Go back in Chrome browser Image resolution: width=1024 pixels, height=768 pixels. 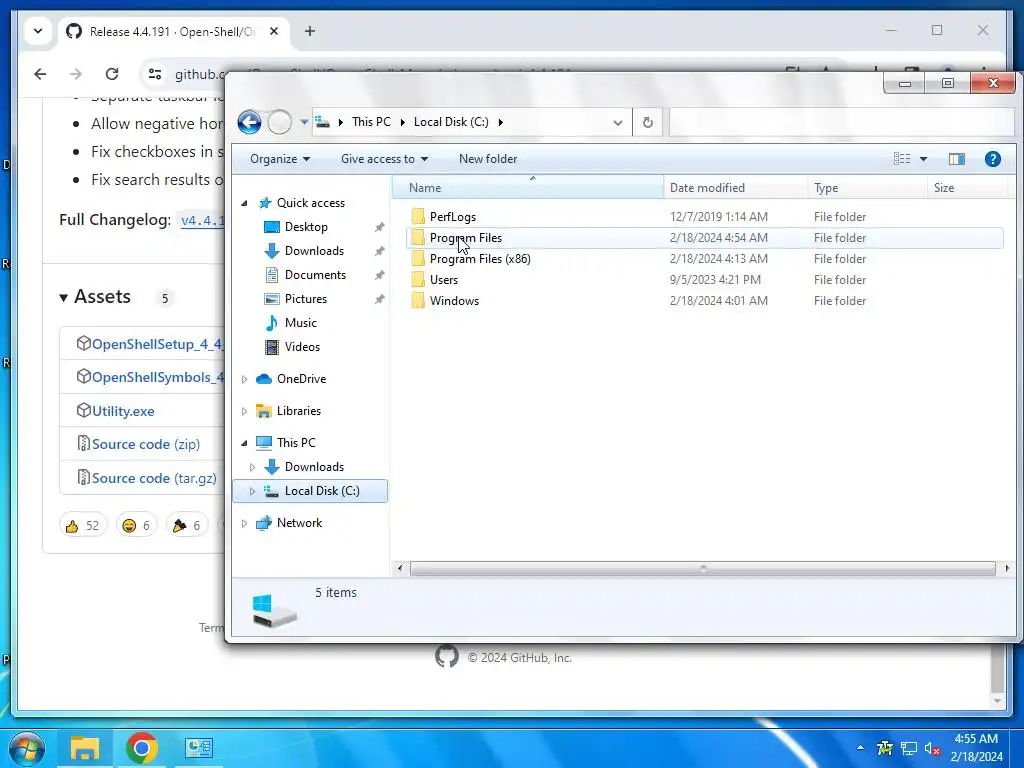point(40,74)
